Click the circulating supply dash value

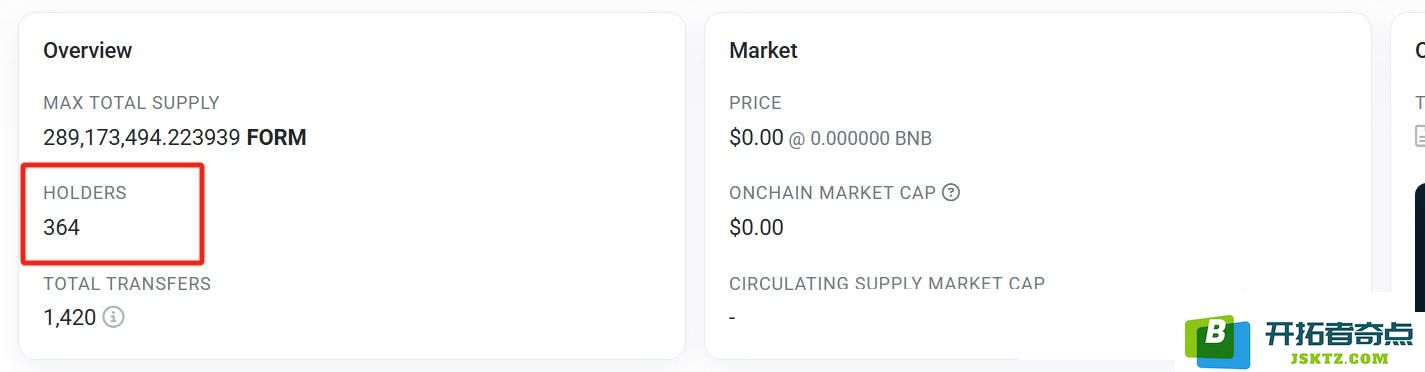pos(732,318)
